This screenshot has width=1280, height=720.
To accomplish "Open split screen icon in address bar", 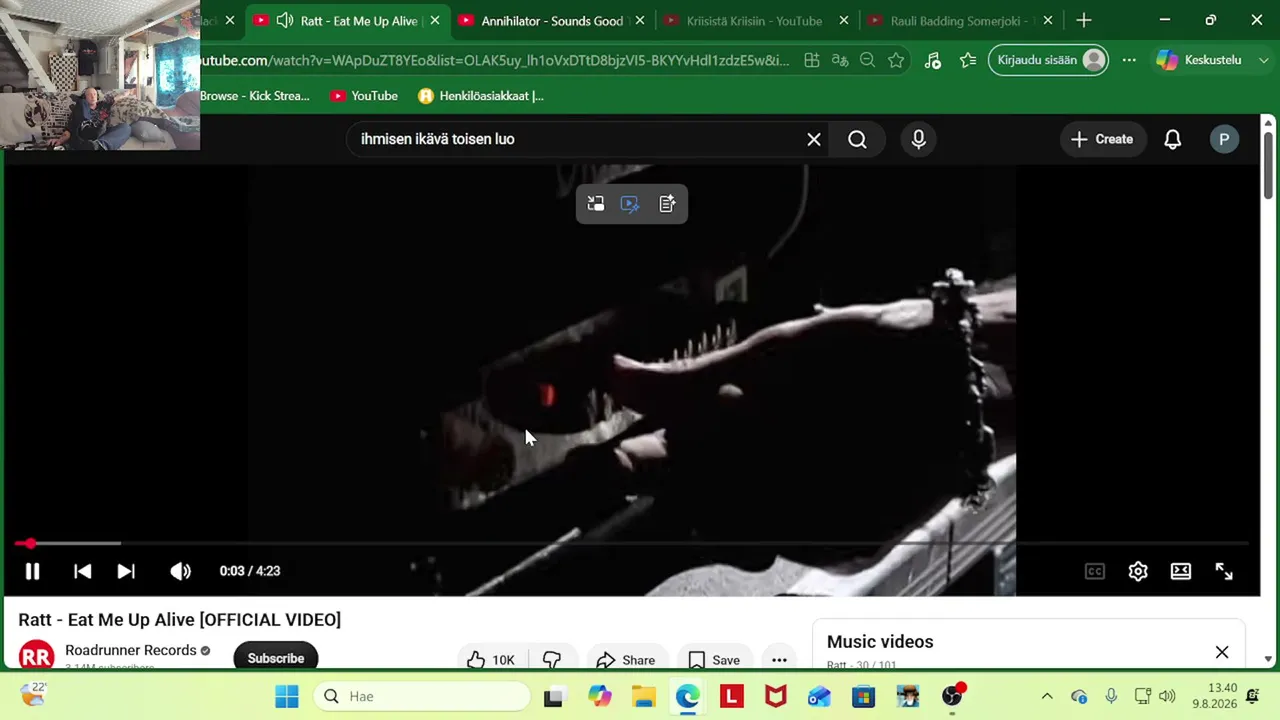I will coord(812,61).
